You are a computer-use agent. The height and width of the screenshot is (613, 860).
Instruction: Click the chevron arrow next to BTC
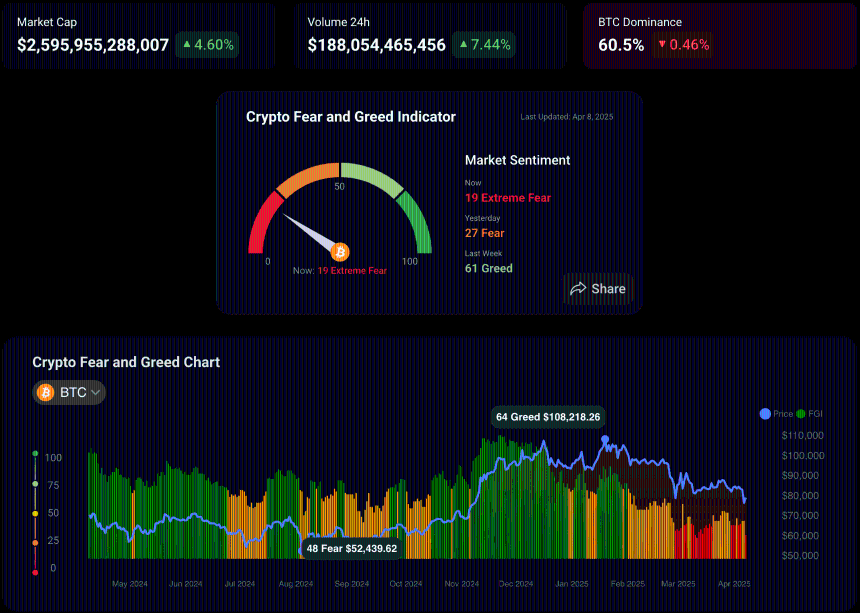tap(96, 393)
